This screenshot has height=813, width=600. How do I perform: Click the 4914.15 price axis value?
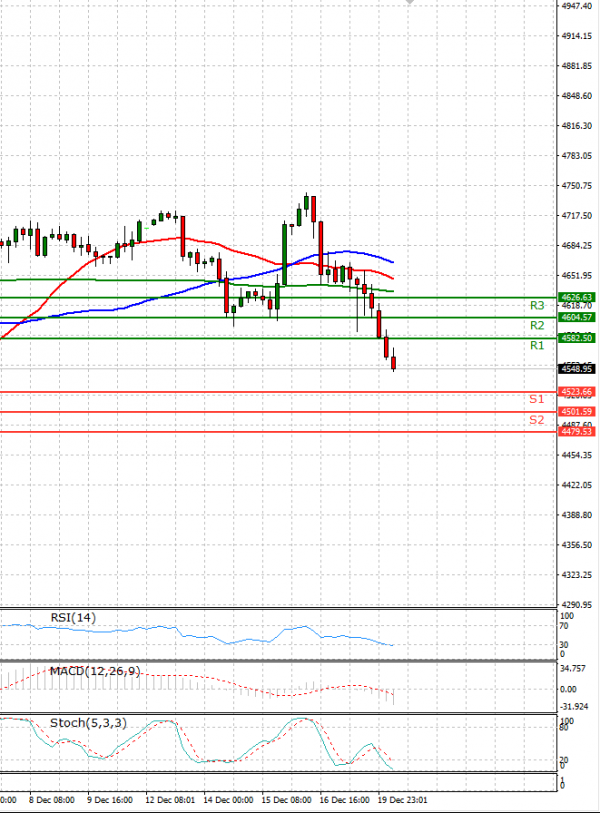point(577,36)
